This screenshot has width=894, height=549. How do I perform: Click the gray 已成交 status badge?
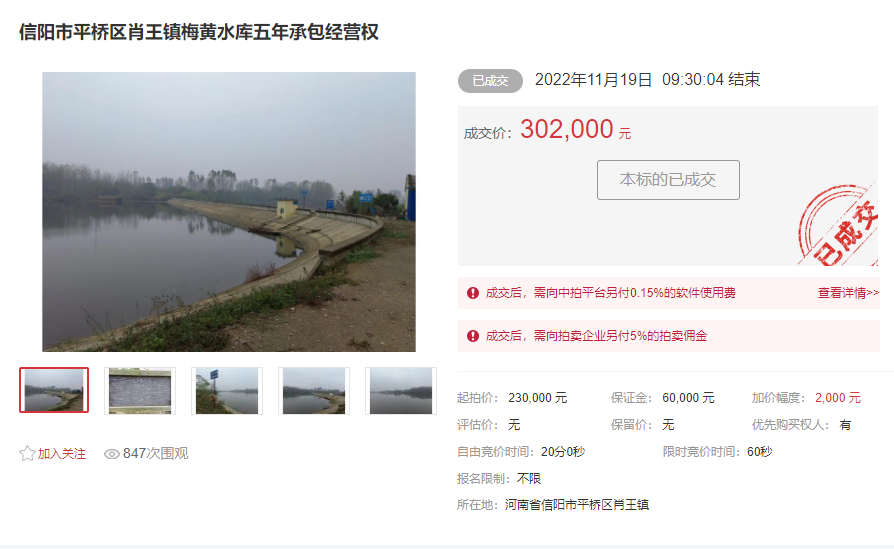[490, 81]
